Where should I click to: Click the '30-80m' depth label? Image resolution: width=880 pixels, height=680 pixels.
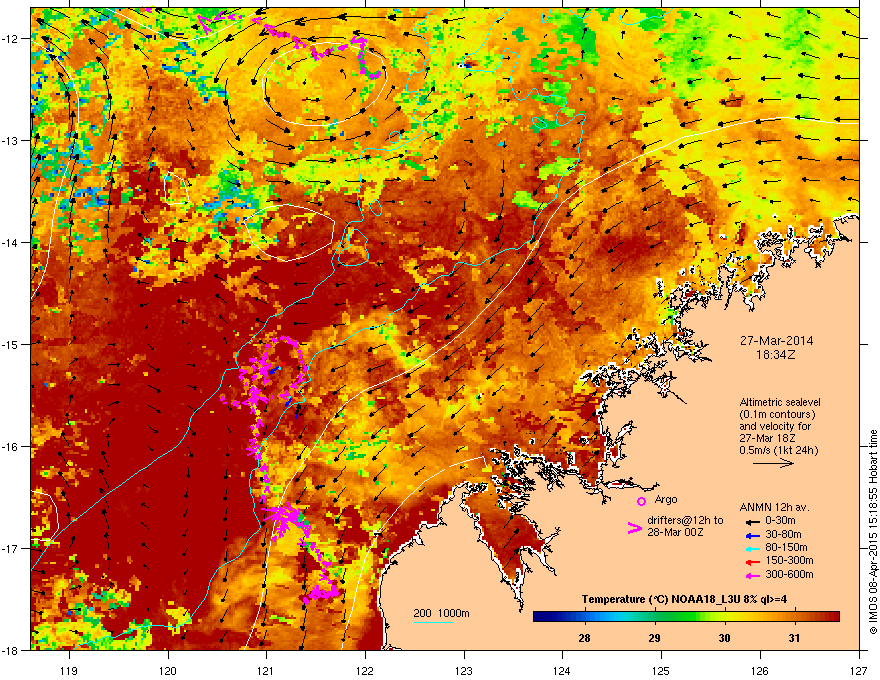tap(783, 534)
